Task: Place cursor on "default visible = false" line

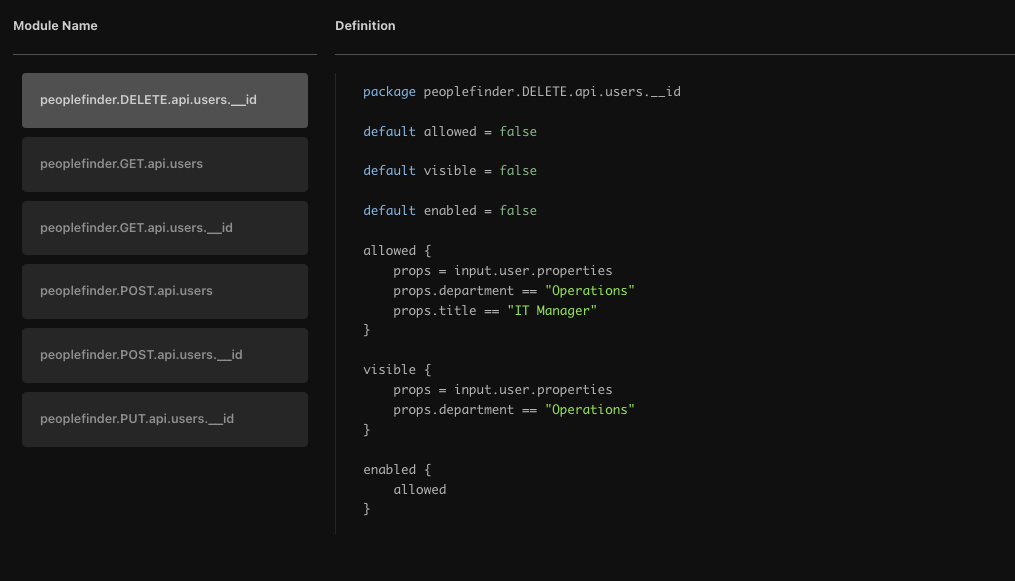Action: click(450, 171)
